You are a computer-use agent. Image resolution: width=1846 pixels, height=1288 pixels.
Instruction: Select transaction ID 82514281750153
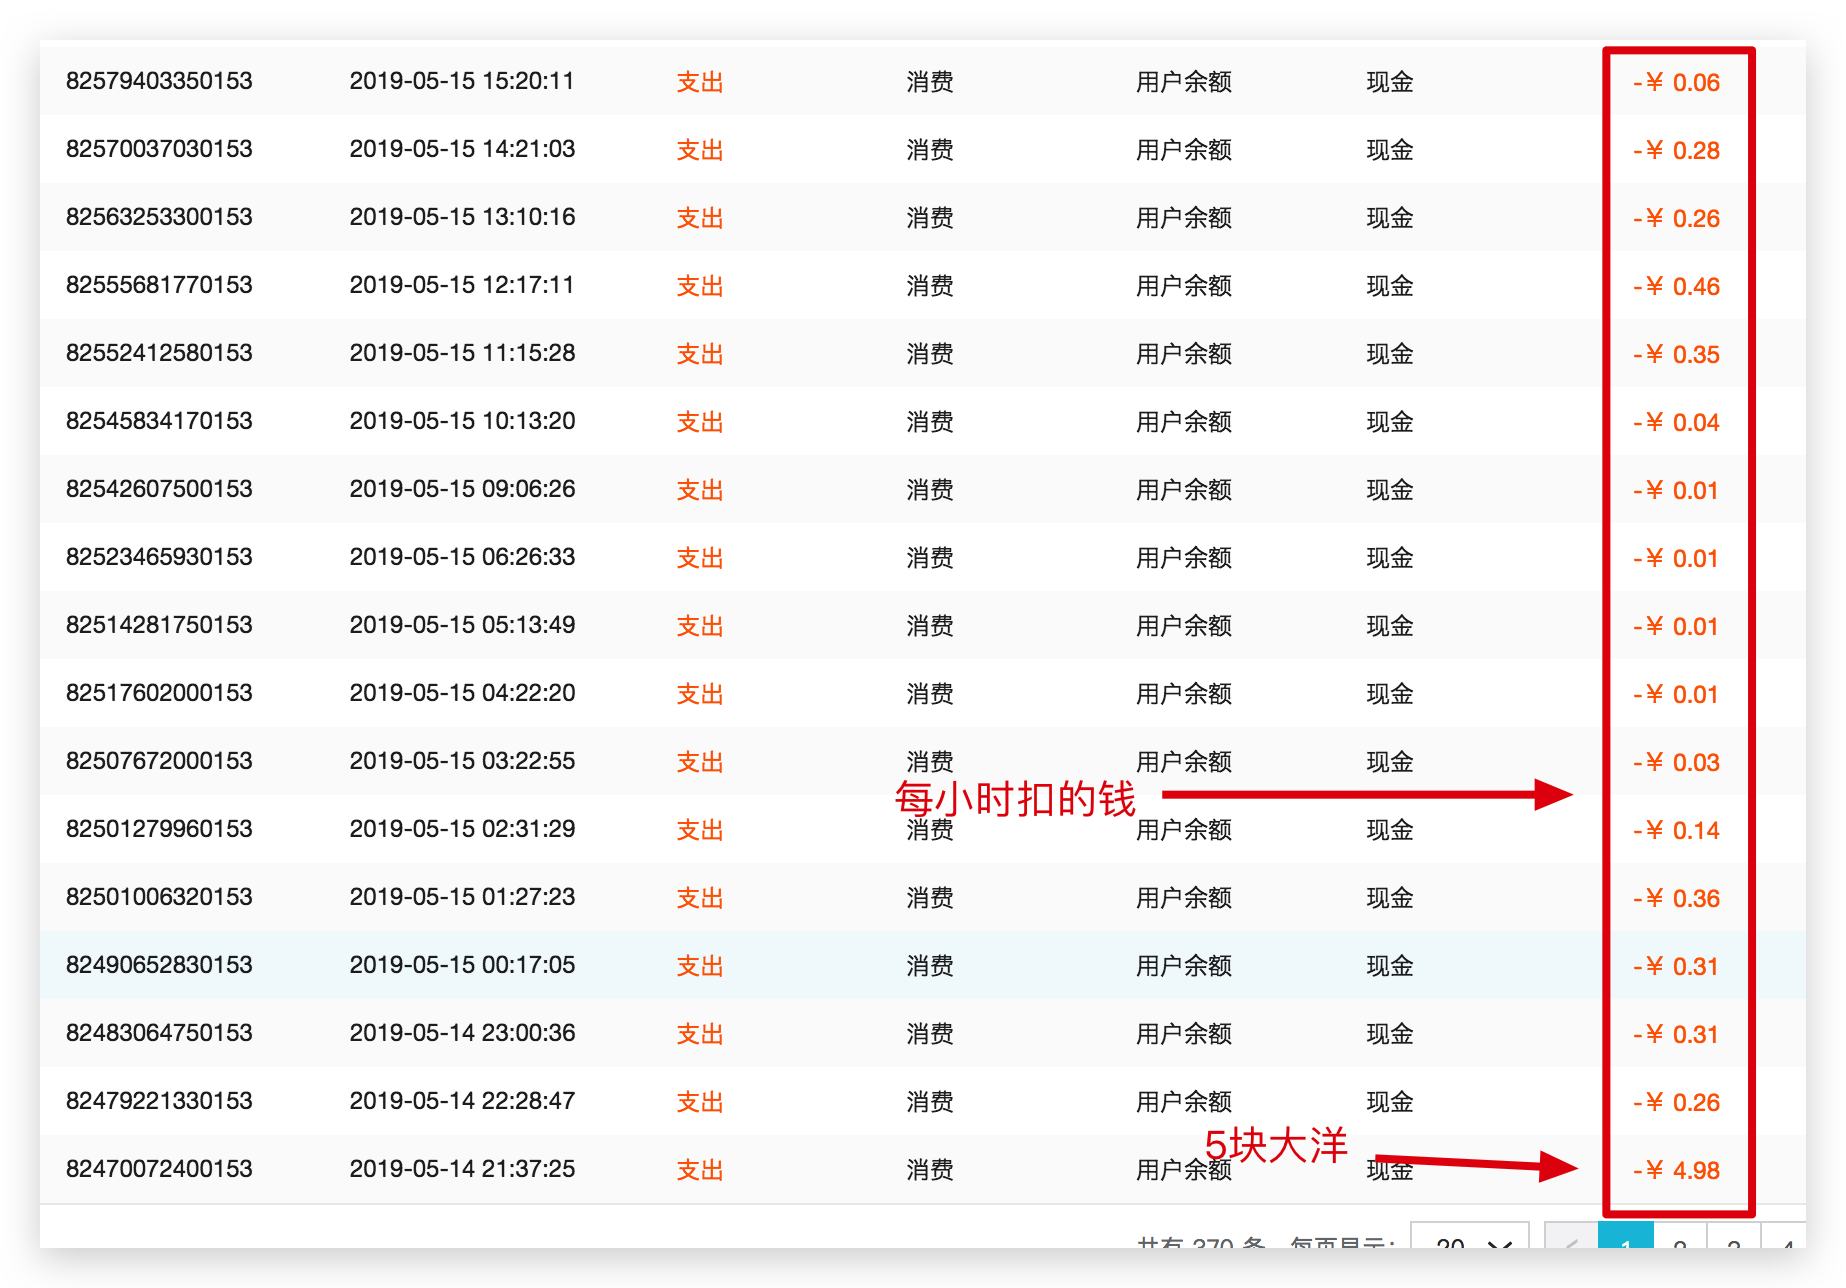159,625
